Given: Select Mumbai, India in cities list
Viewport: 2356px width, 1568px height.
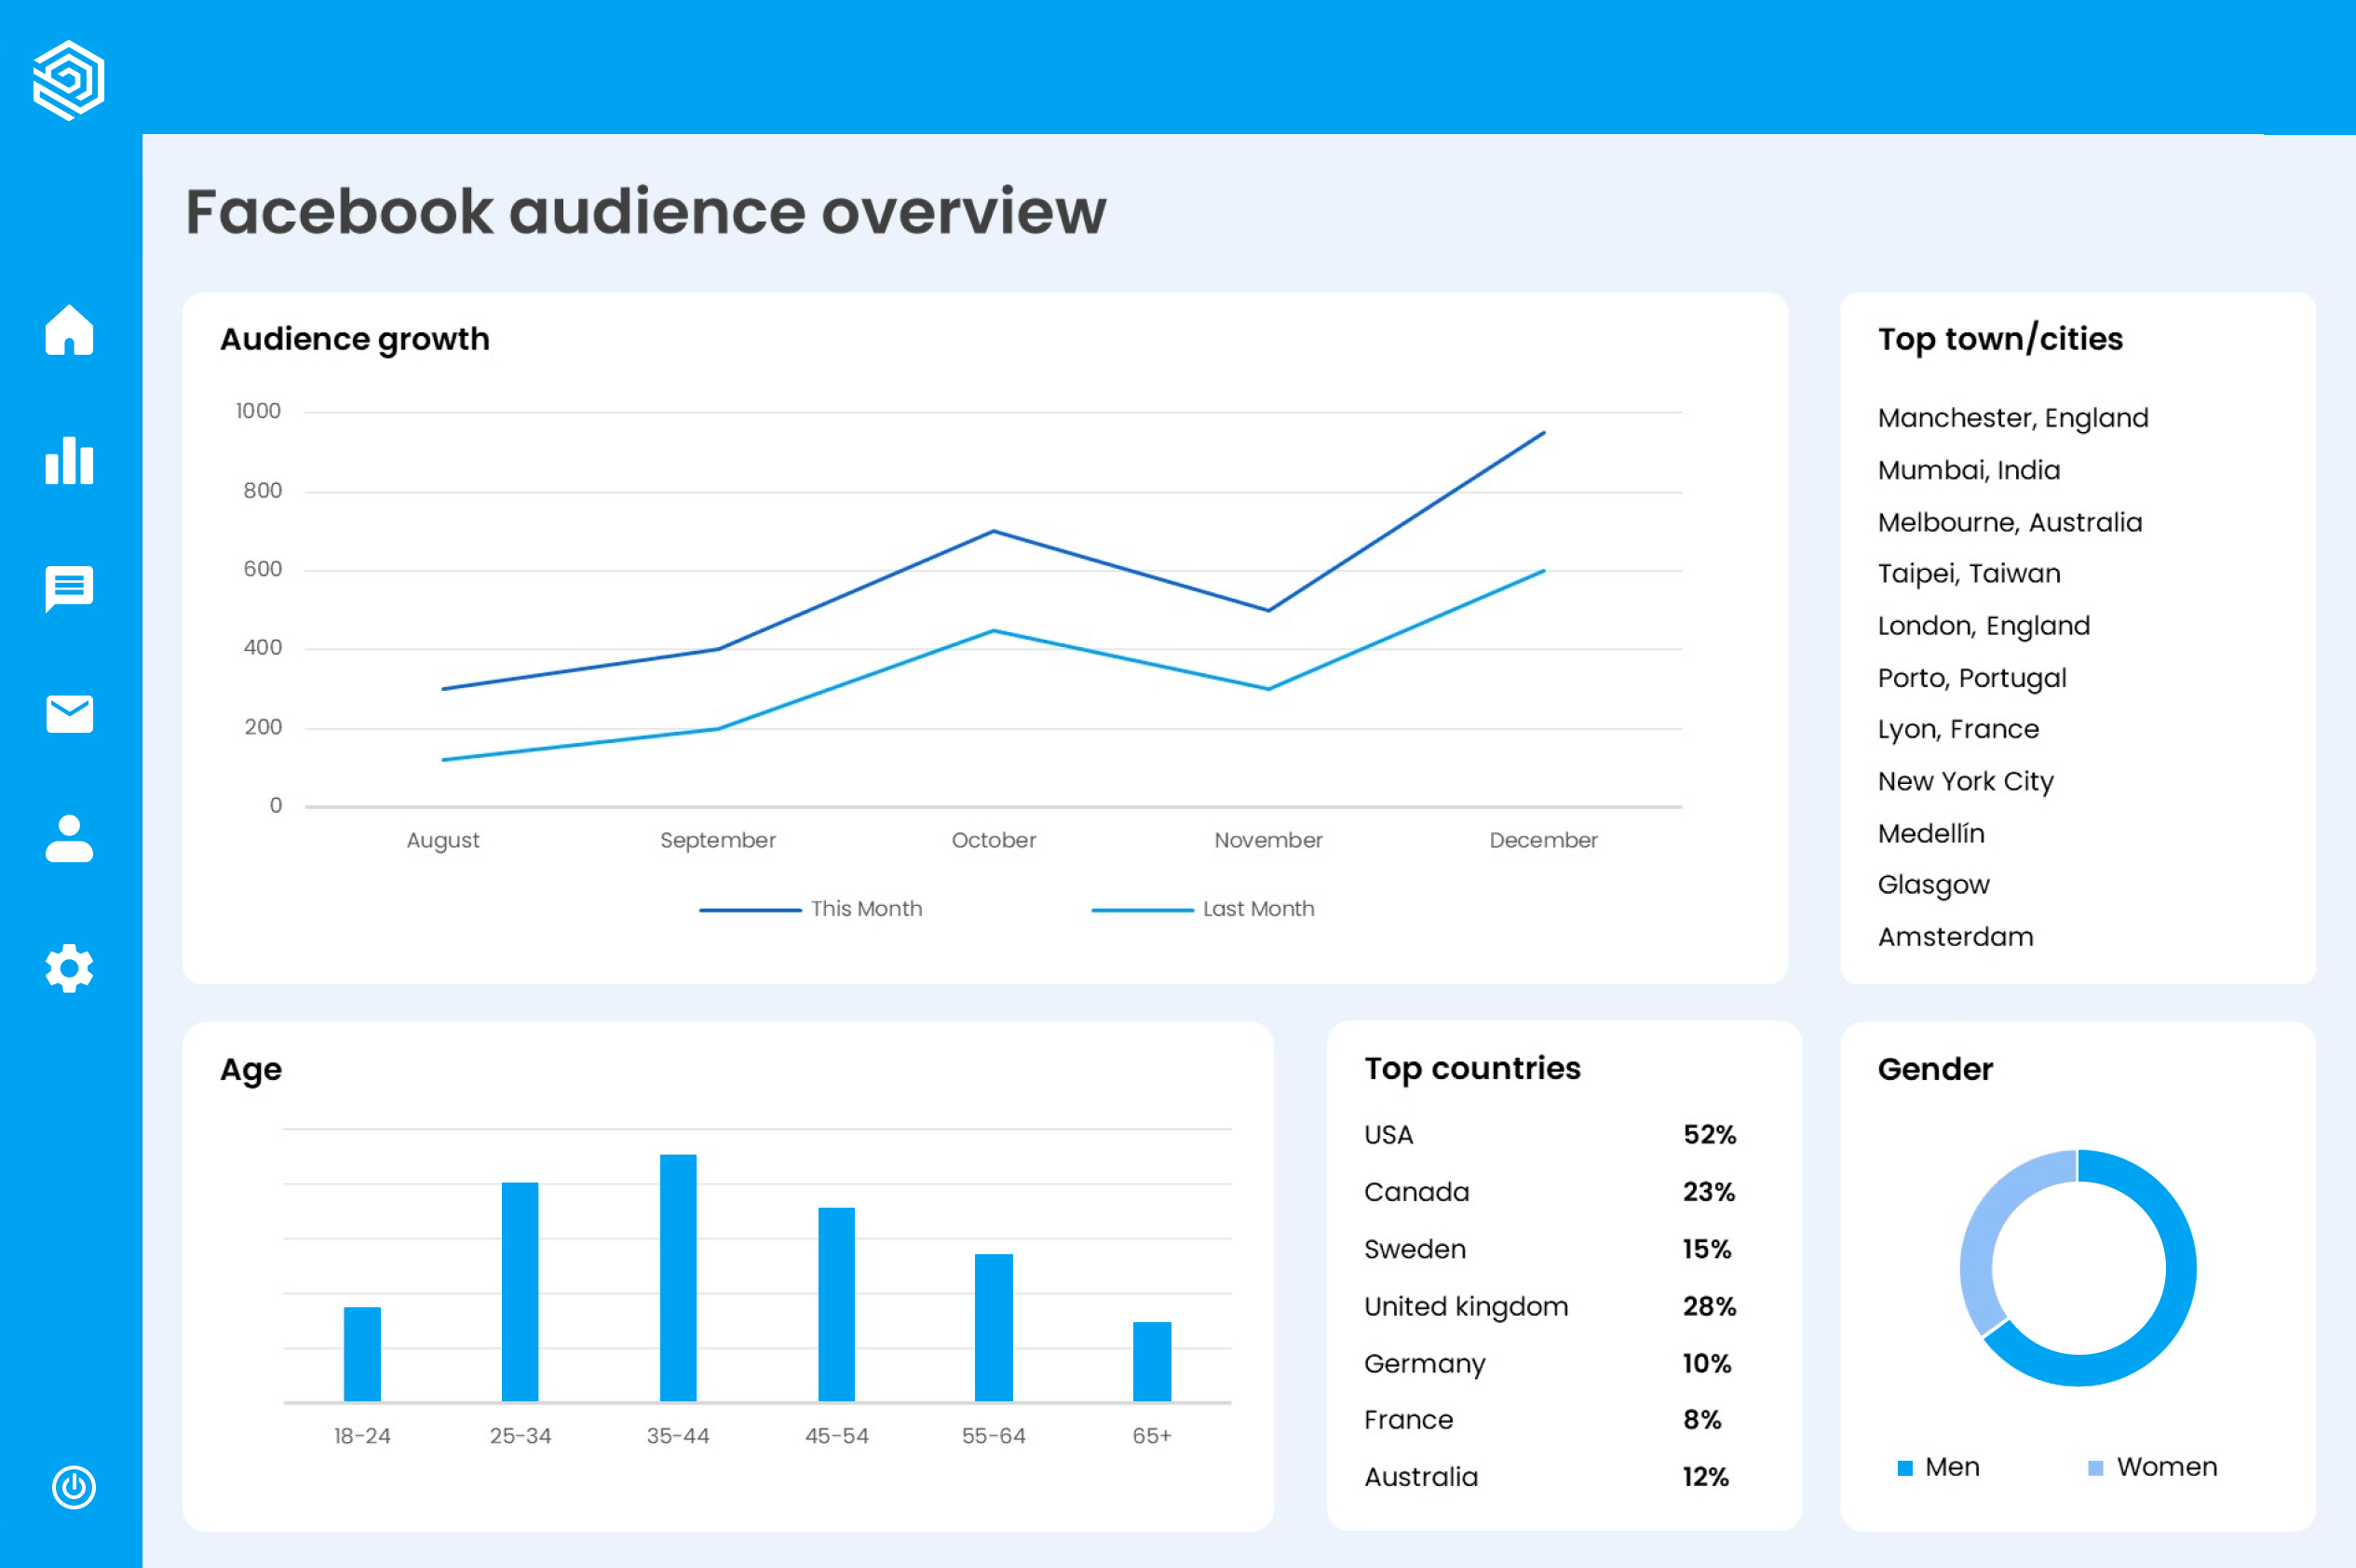Looking at the screenshot, I should pos(1969,470).
